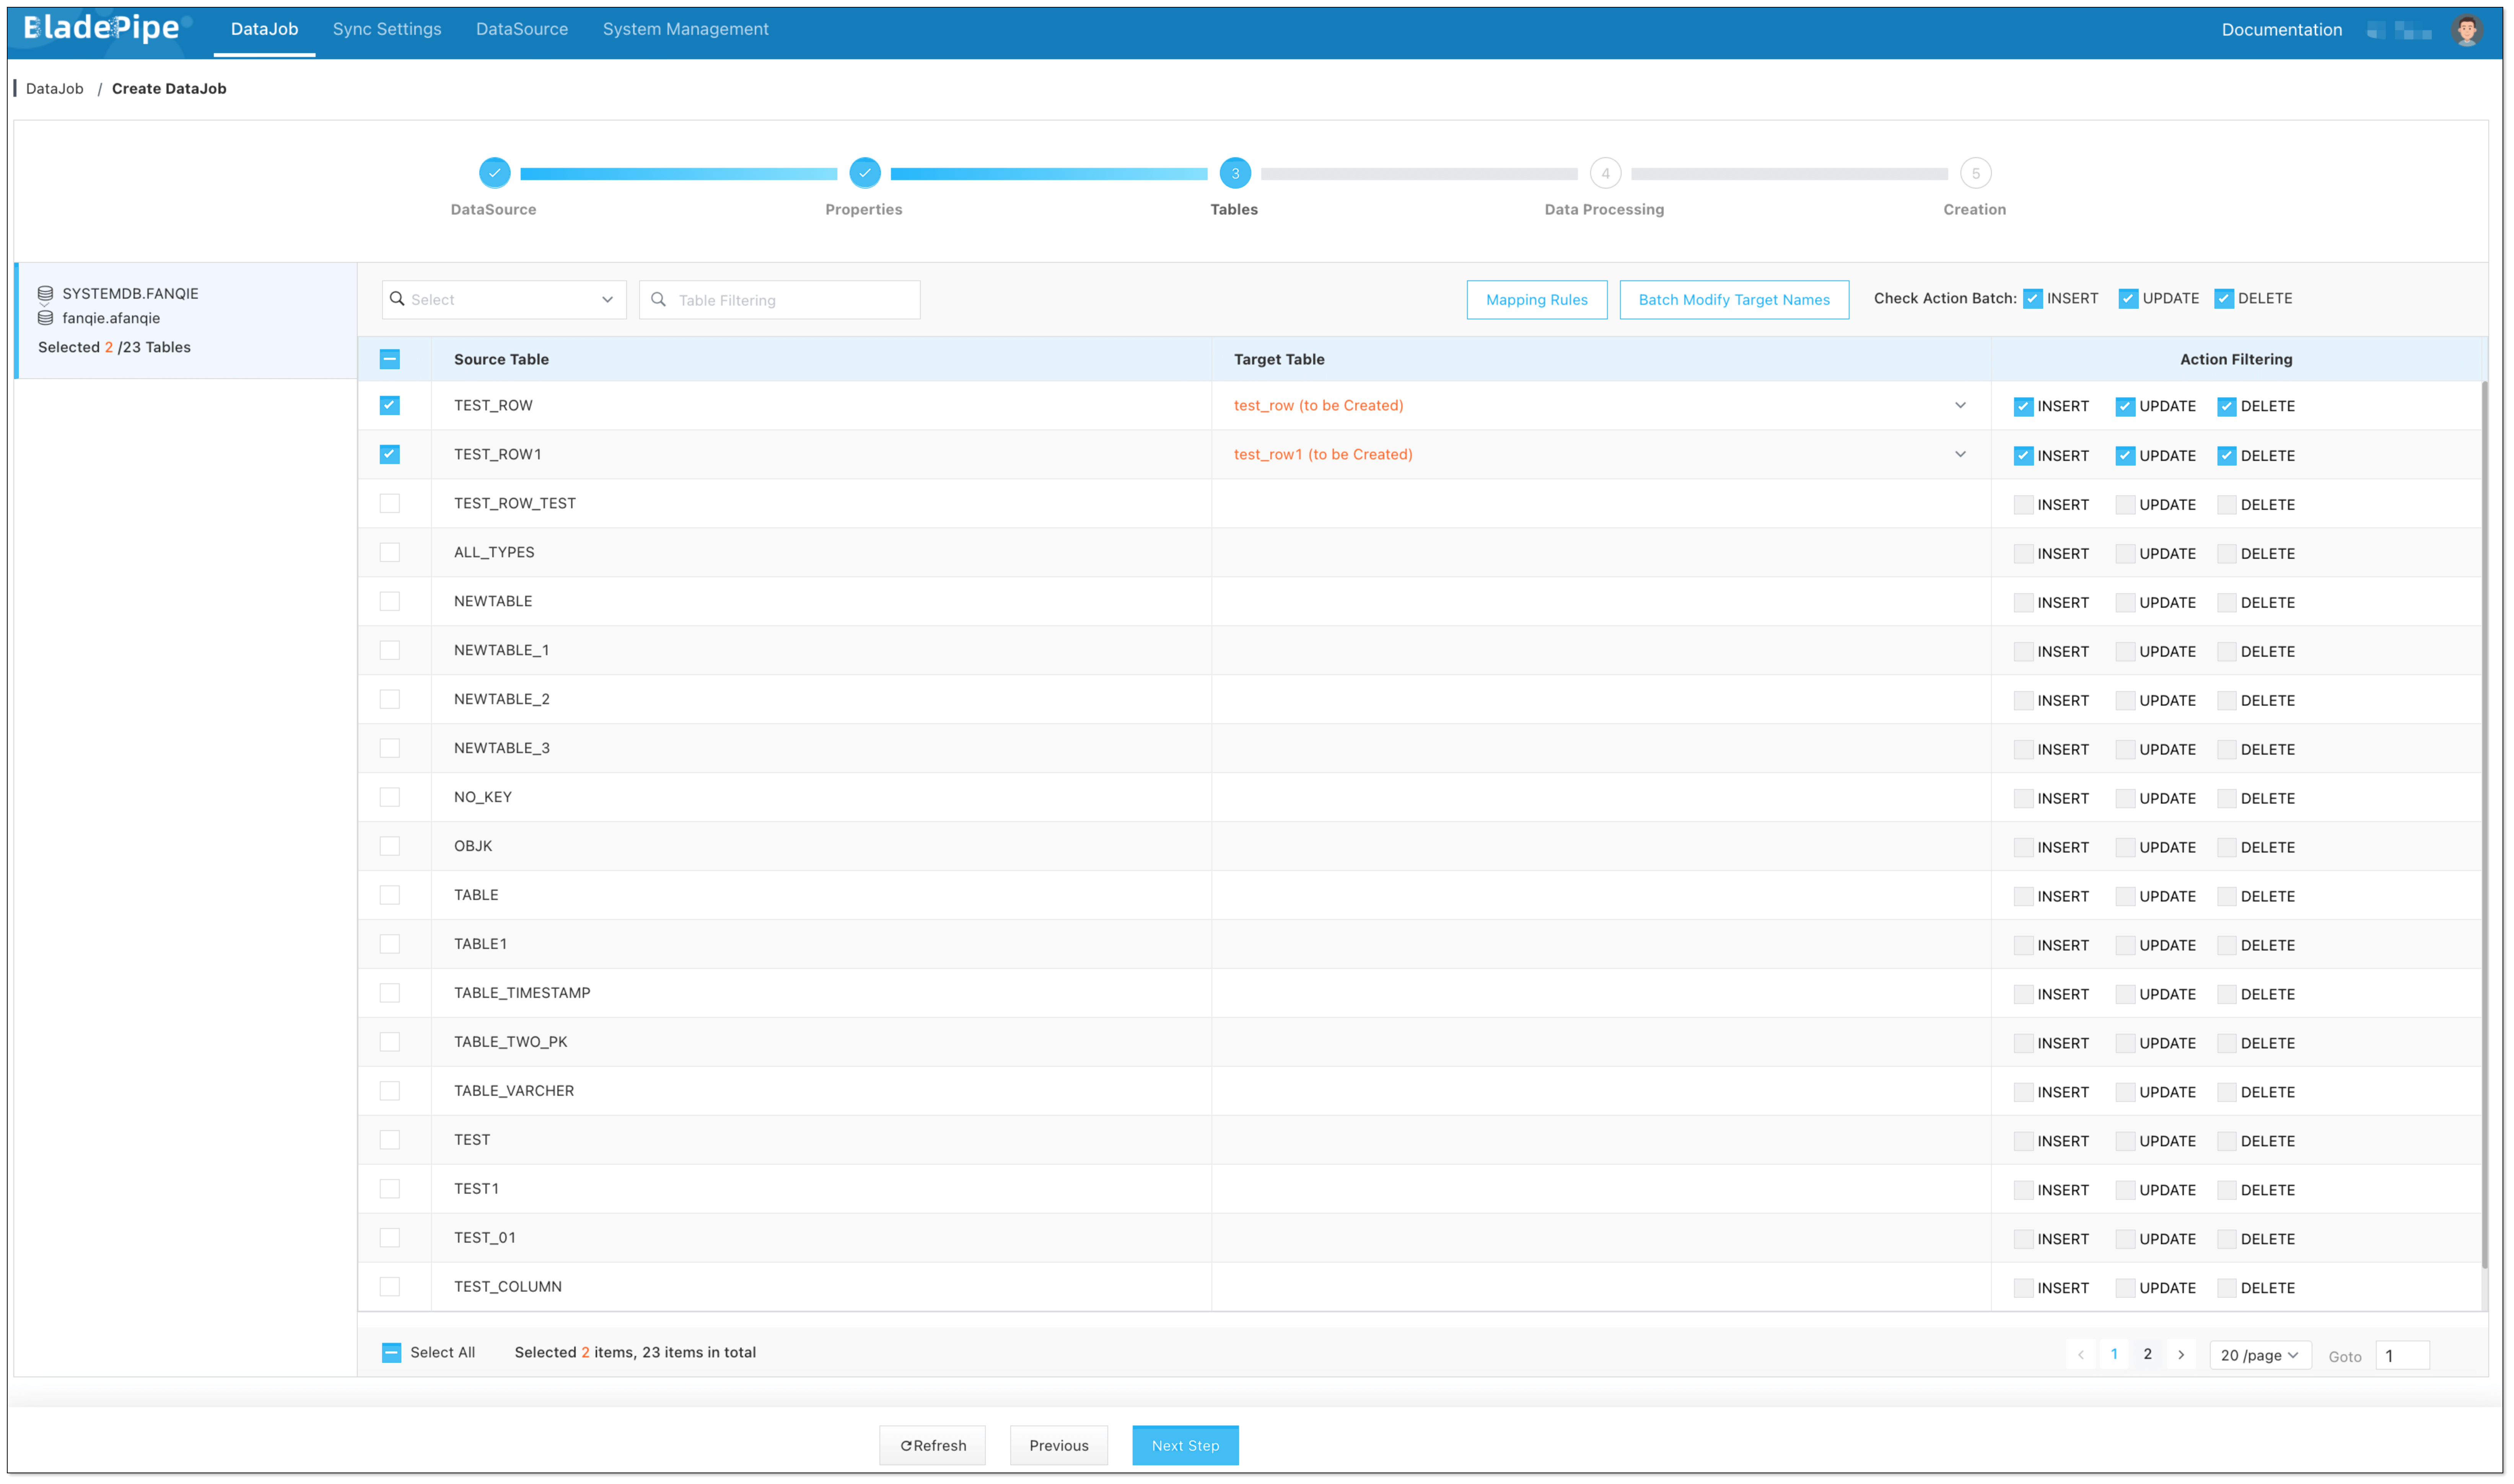This screenshot has width=2514, height=1484.
Task: Click the SYSTEMDB.FANQIE database icon
Action: [45, 293]
